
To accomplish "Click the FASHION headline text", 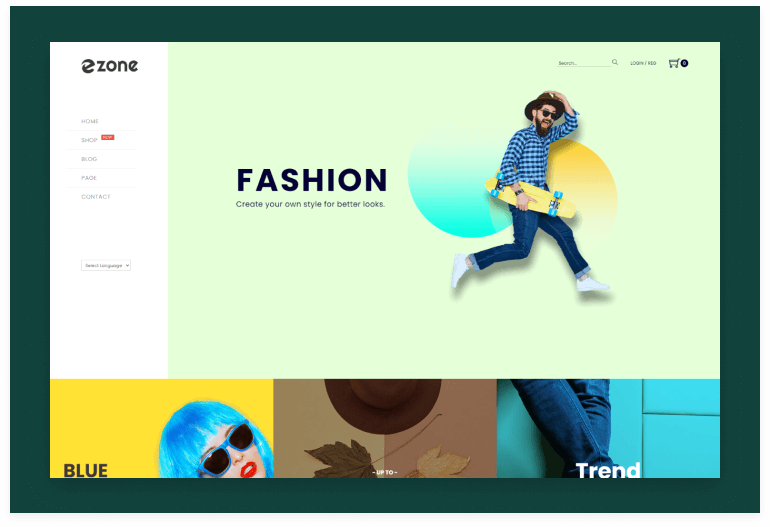I will pyautogui.click(x=311, y=180).
